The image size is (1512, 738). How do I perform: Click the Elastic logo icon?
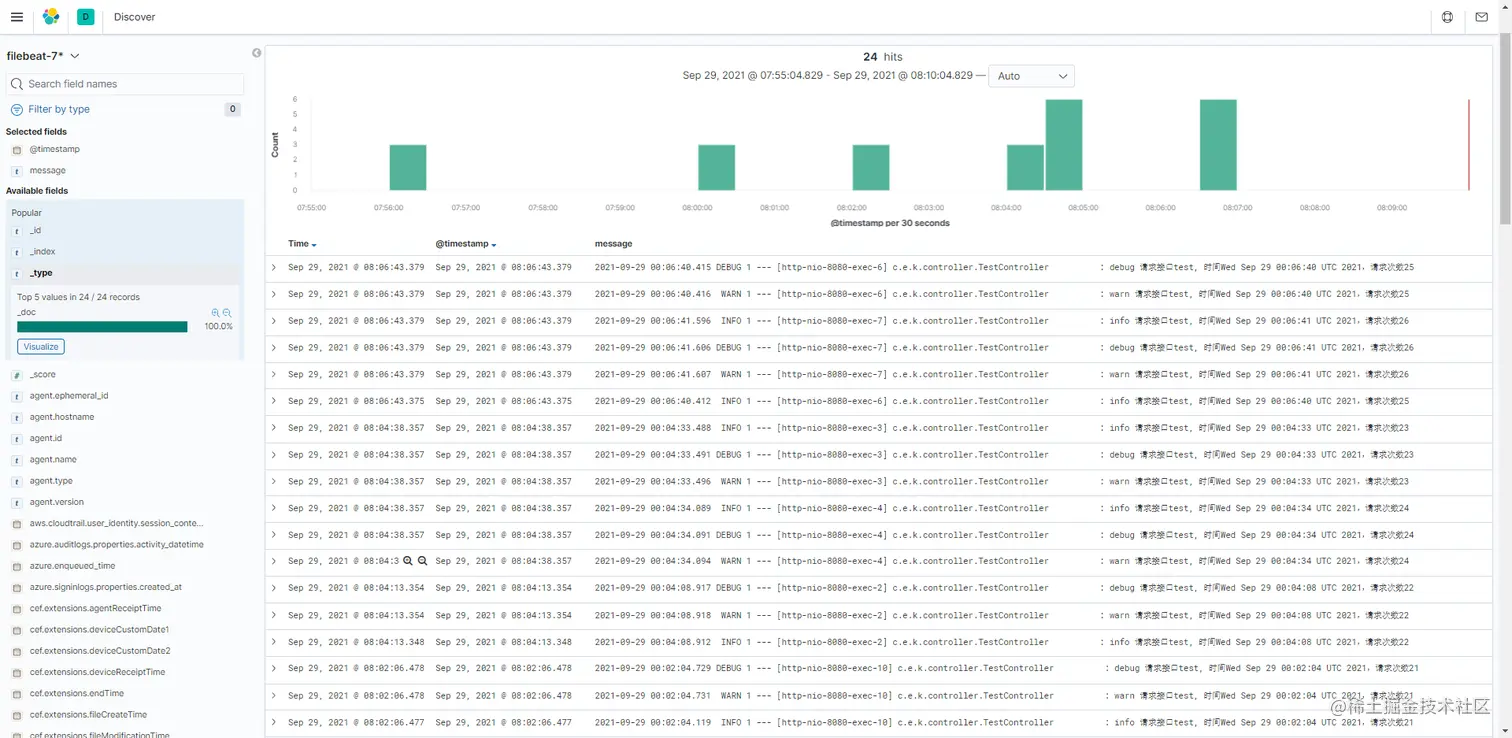point(51,17)
